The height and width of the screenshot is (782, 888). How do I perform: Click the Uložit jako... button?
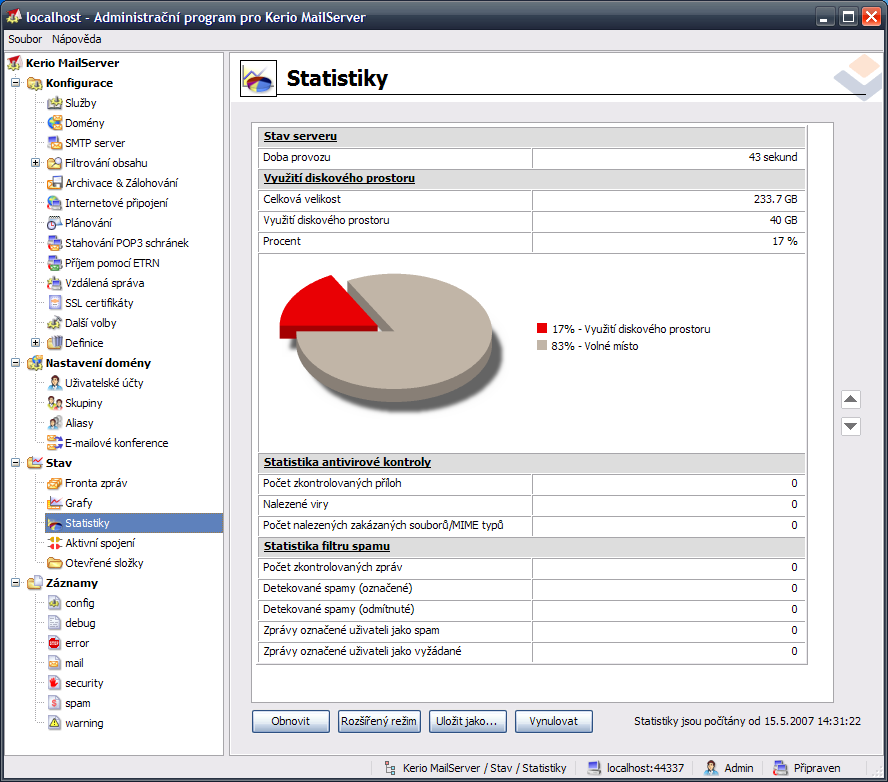click(467, 721)
